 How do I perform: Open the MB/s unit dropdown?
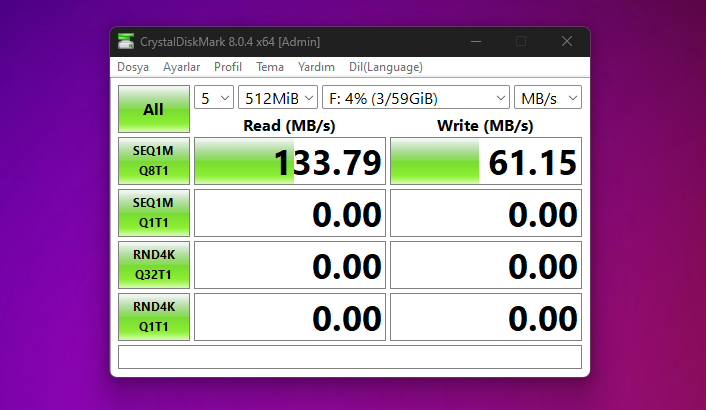coord(548,98)
